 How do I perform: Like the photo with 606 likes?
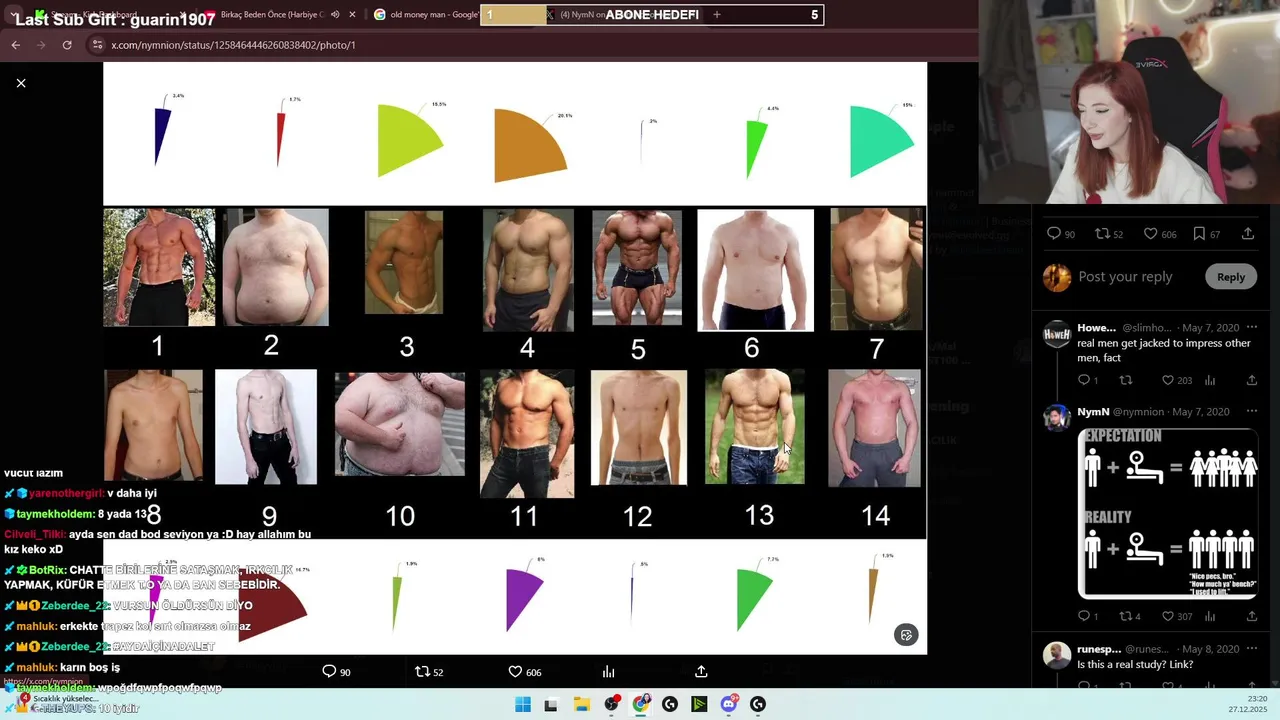coord(525,672)
